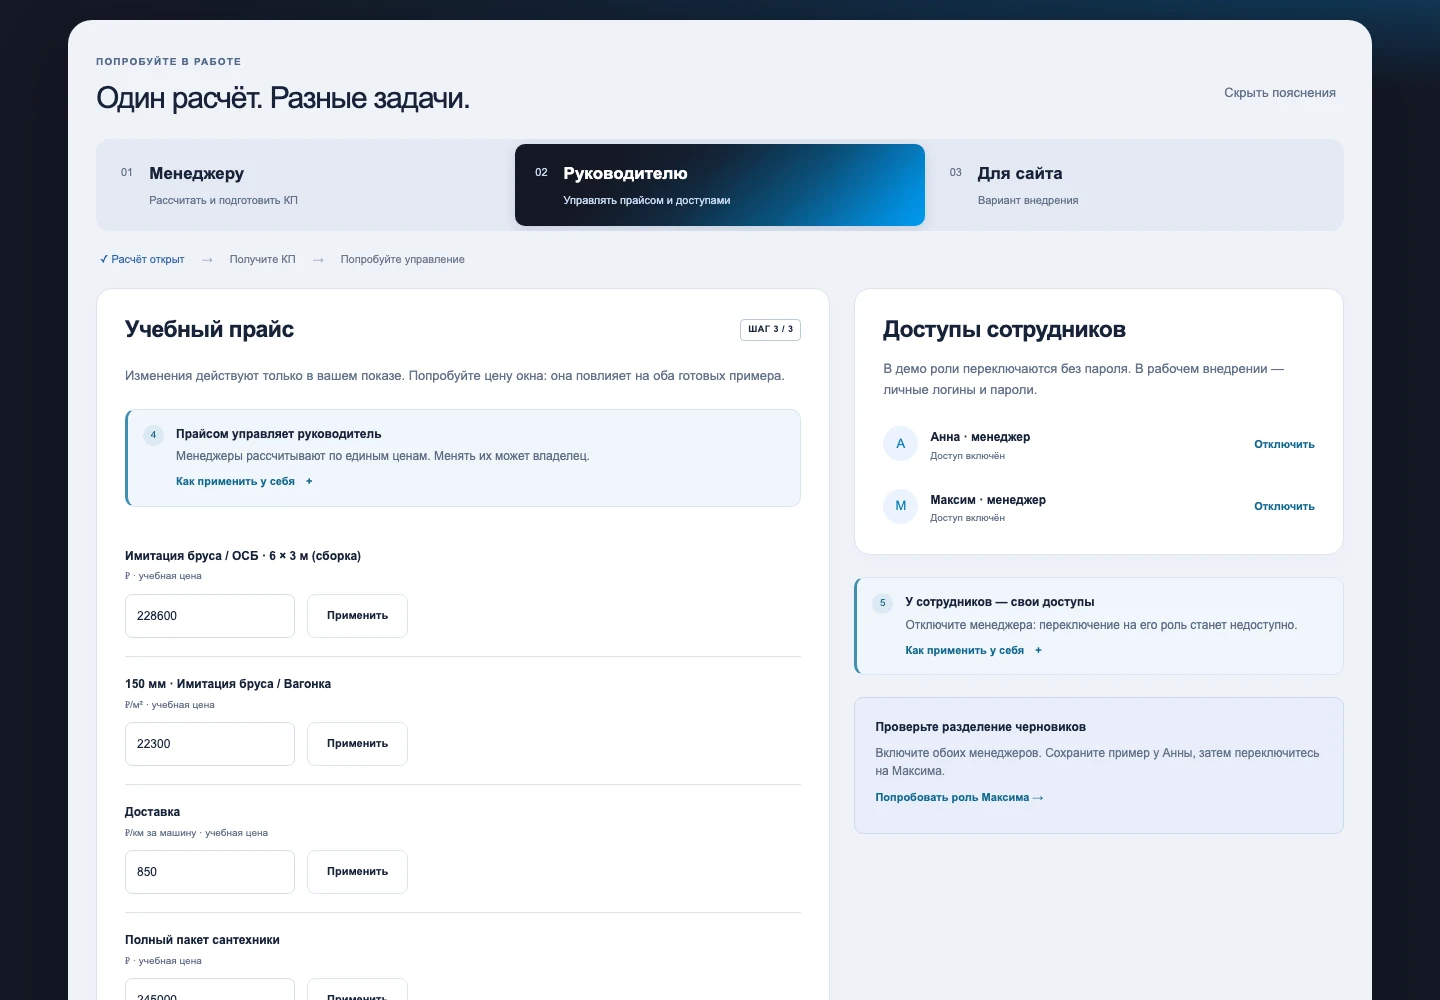Viewport: 1440px width, 1000px height.
Task: Click Максим's avatar icon
Action: [x=900, y=506]
